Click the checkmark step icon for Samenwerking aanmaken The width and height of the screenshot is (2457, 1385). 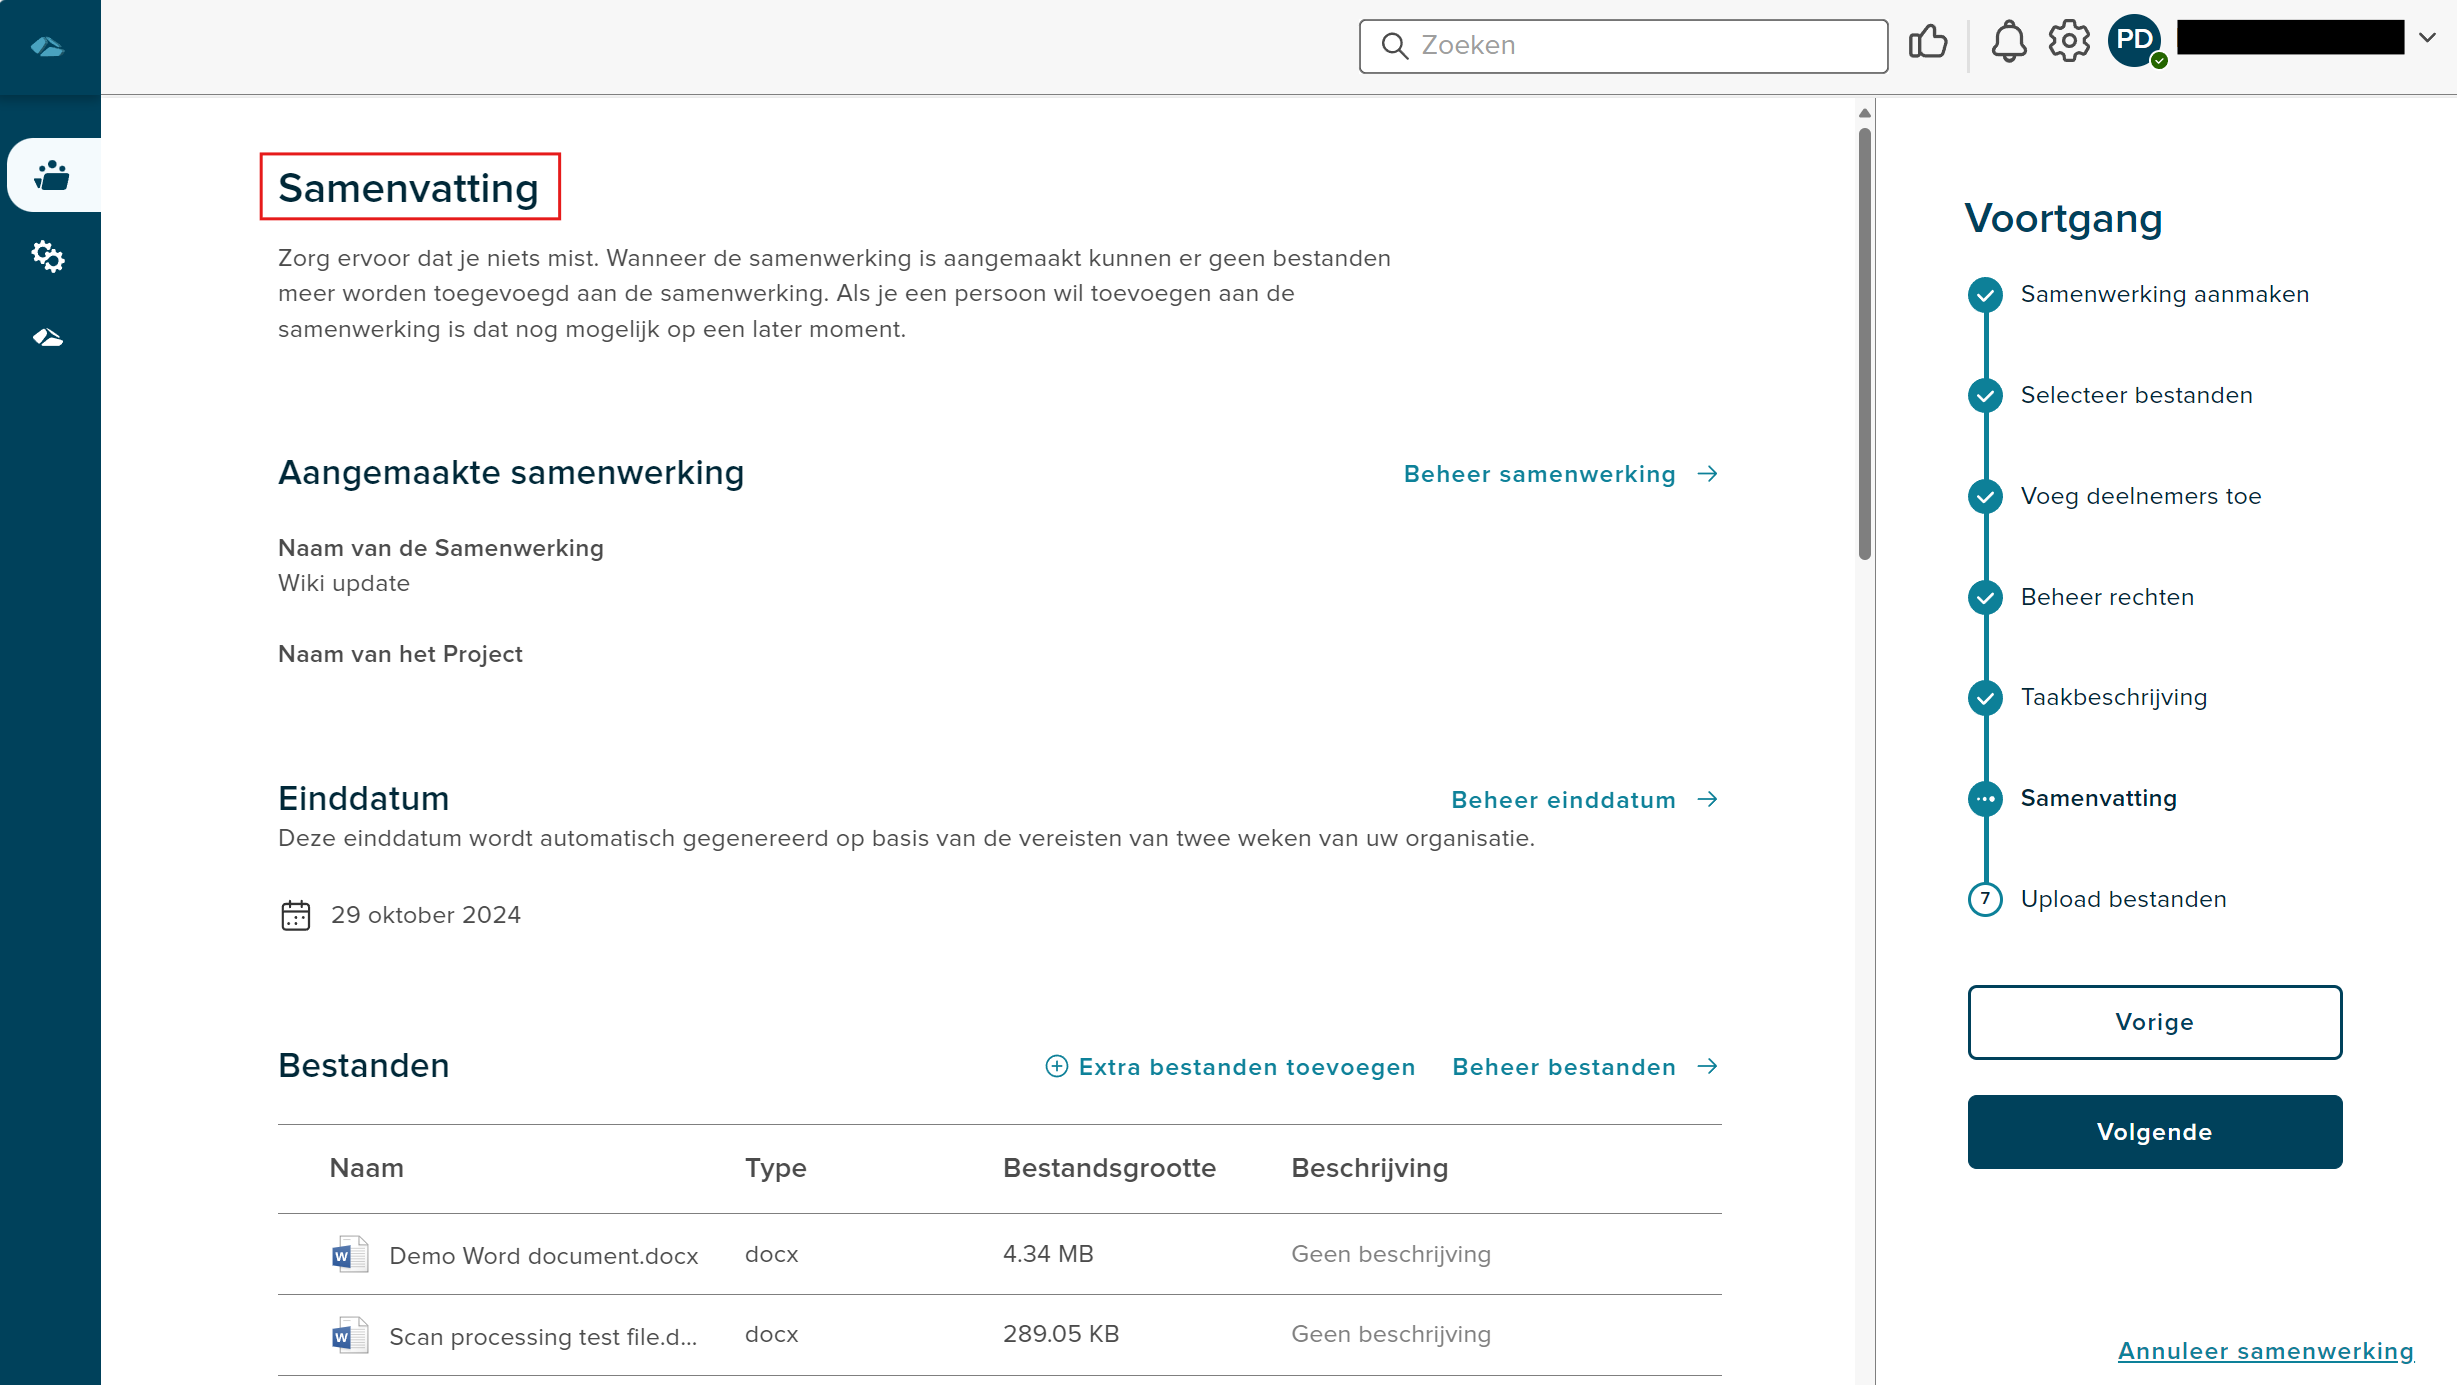(x=1985, y=295)
